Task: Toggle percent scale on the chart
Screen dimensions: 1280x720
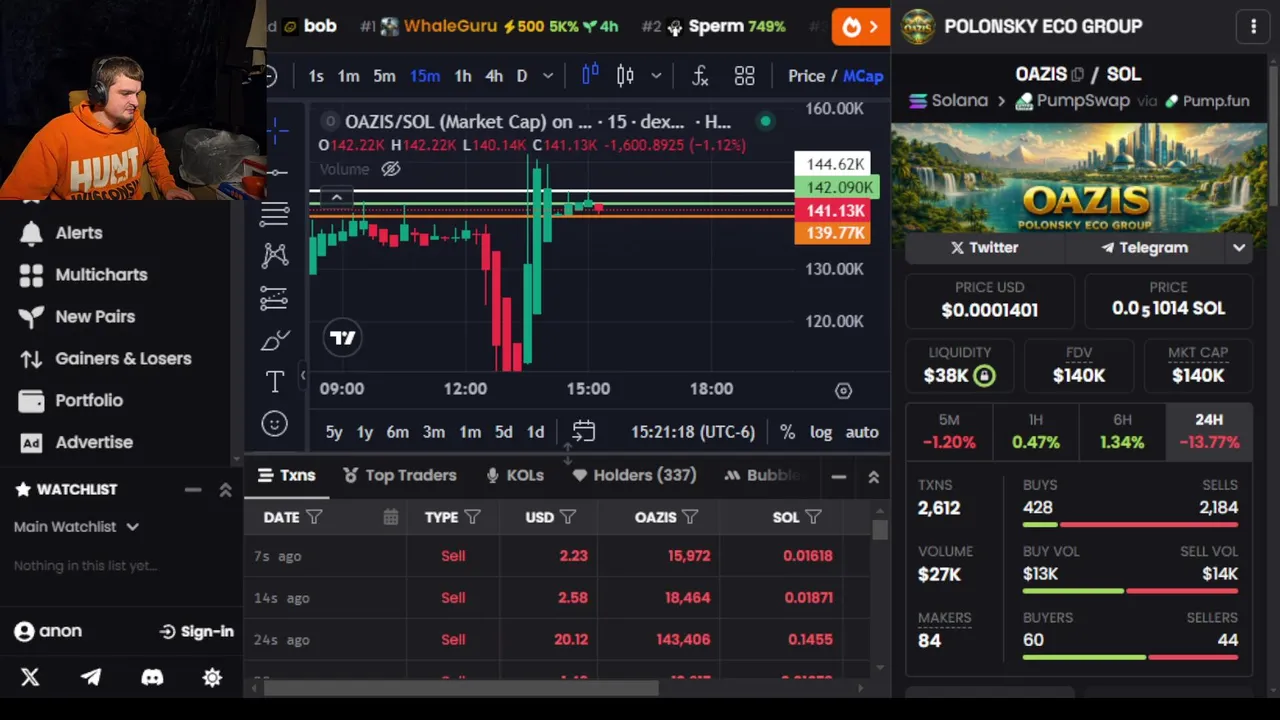Action: point(787,432)
